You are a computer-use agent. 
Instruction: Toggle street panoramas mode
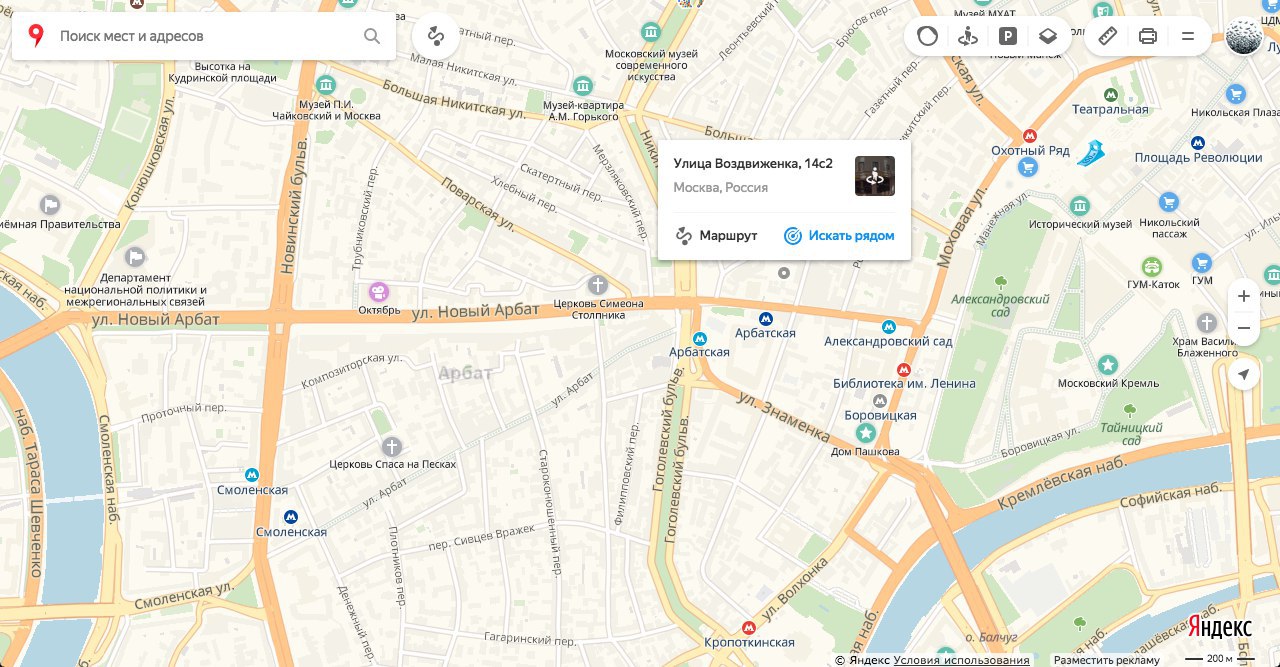coord(967,37)
